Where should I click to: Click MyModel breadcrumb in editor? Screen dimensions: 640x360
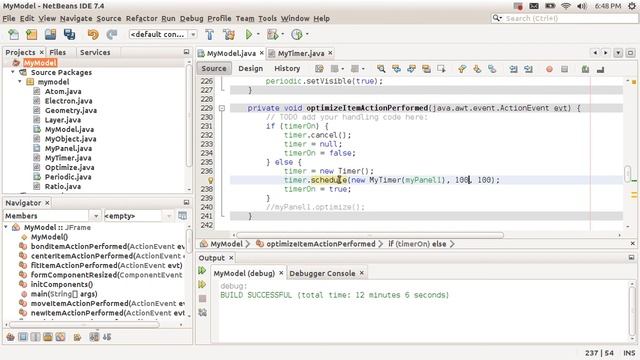(x=227, y=244)
